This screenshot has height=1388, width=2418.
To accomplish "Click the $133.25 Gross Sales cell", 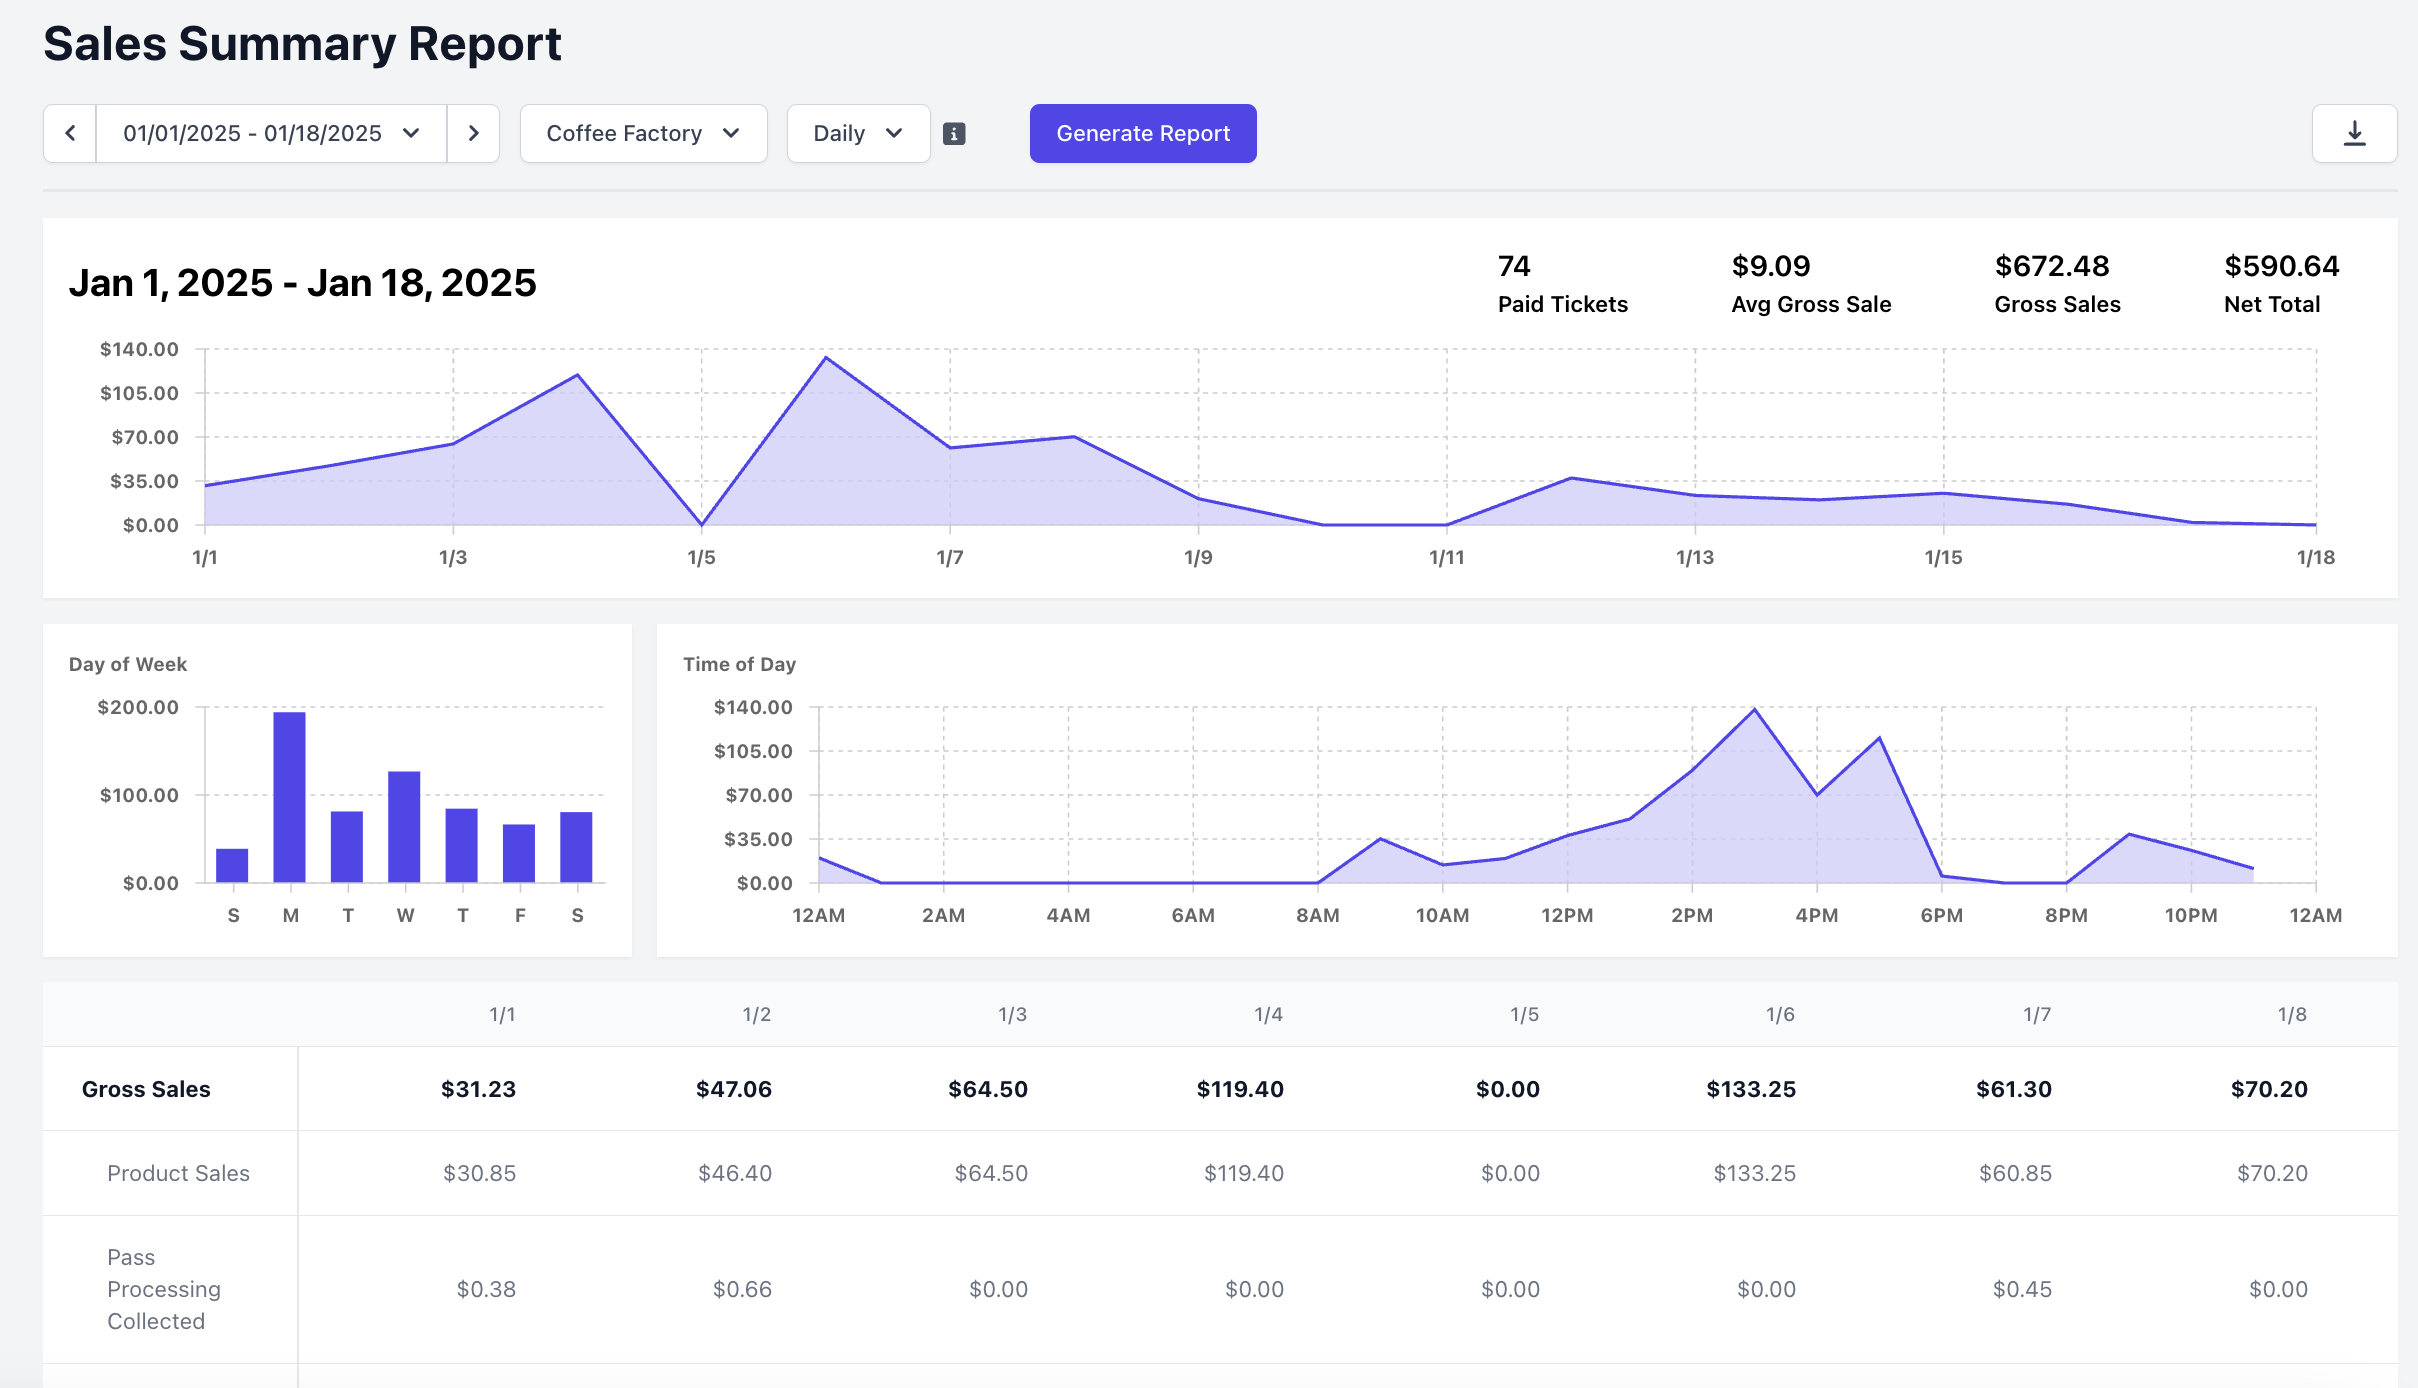I will tap(1750, 1089).
